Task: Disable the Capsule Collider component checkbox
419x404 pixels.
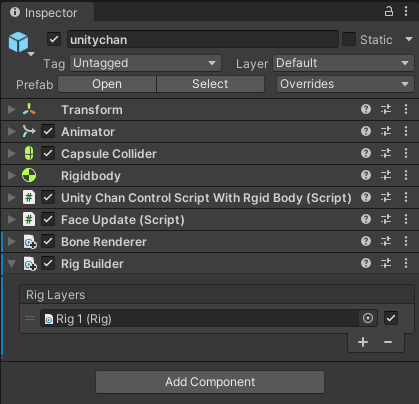Action: (x=48, y=153)
